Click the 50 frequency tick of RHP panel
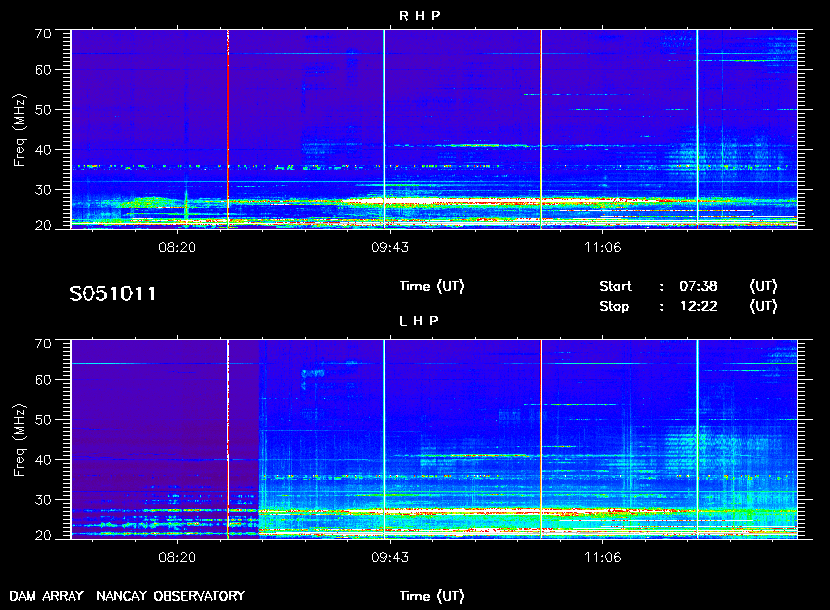This screenshot has width=830, height=610. [43, 110]
